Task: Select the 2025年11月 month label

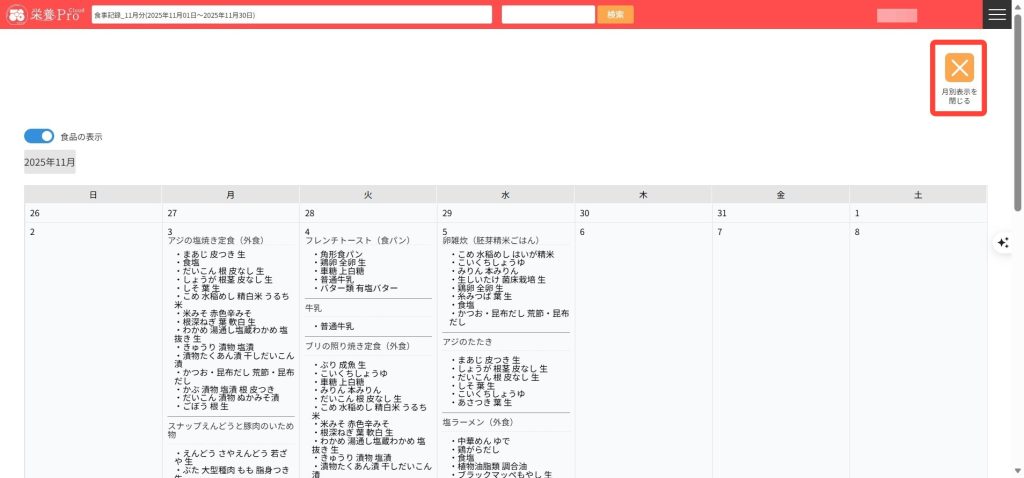Action: [x=50, y=162]
